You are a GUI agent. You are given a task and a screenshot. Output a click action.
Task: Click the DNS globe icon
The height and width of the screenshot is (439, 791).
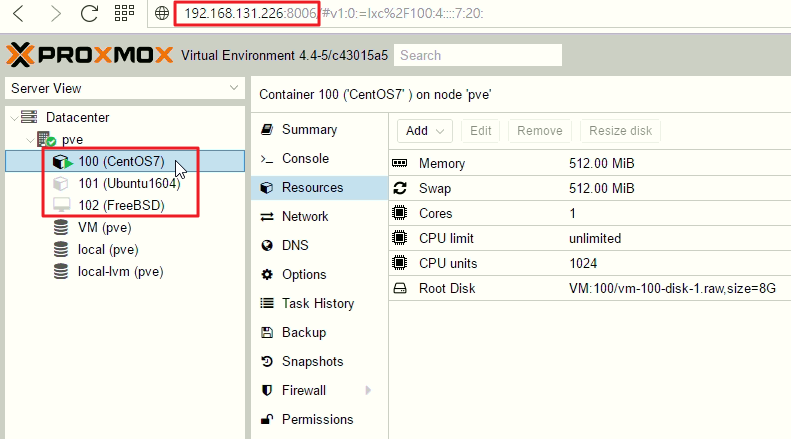click(x=267, y=245)
